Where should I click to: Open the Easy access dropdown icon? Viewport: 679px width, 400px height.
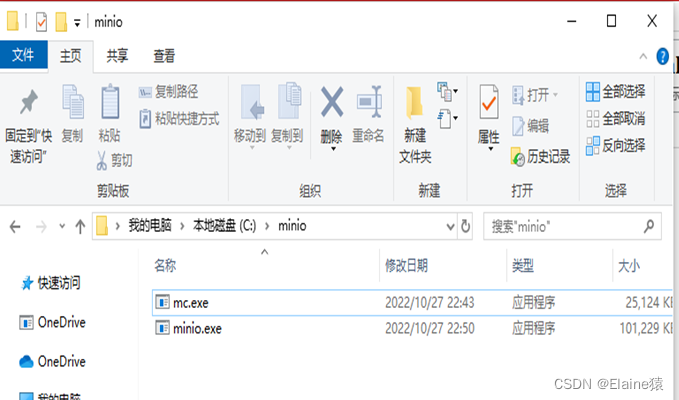click(x=447, y=119)
